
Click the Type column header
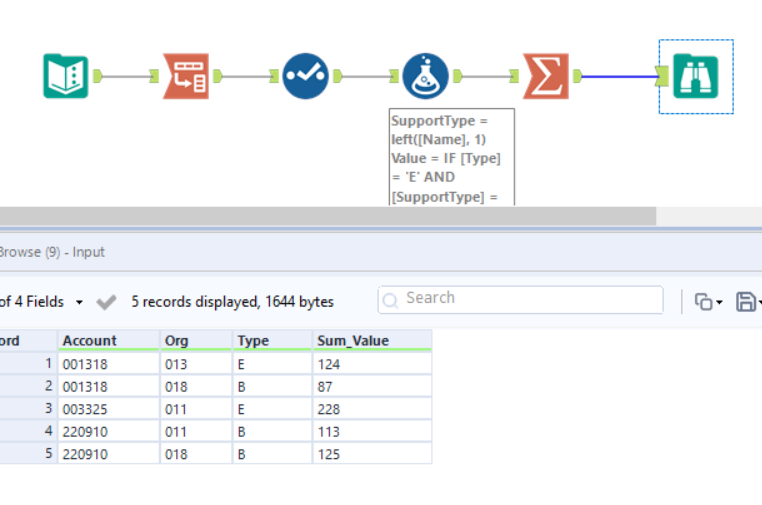tap(253, 340)
